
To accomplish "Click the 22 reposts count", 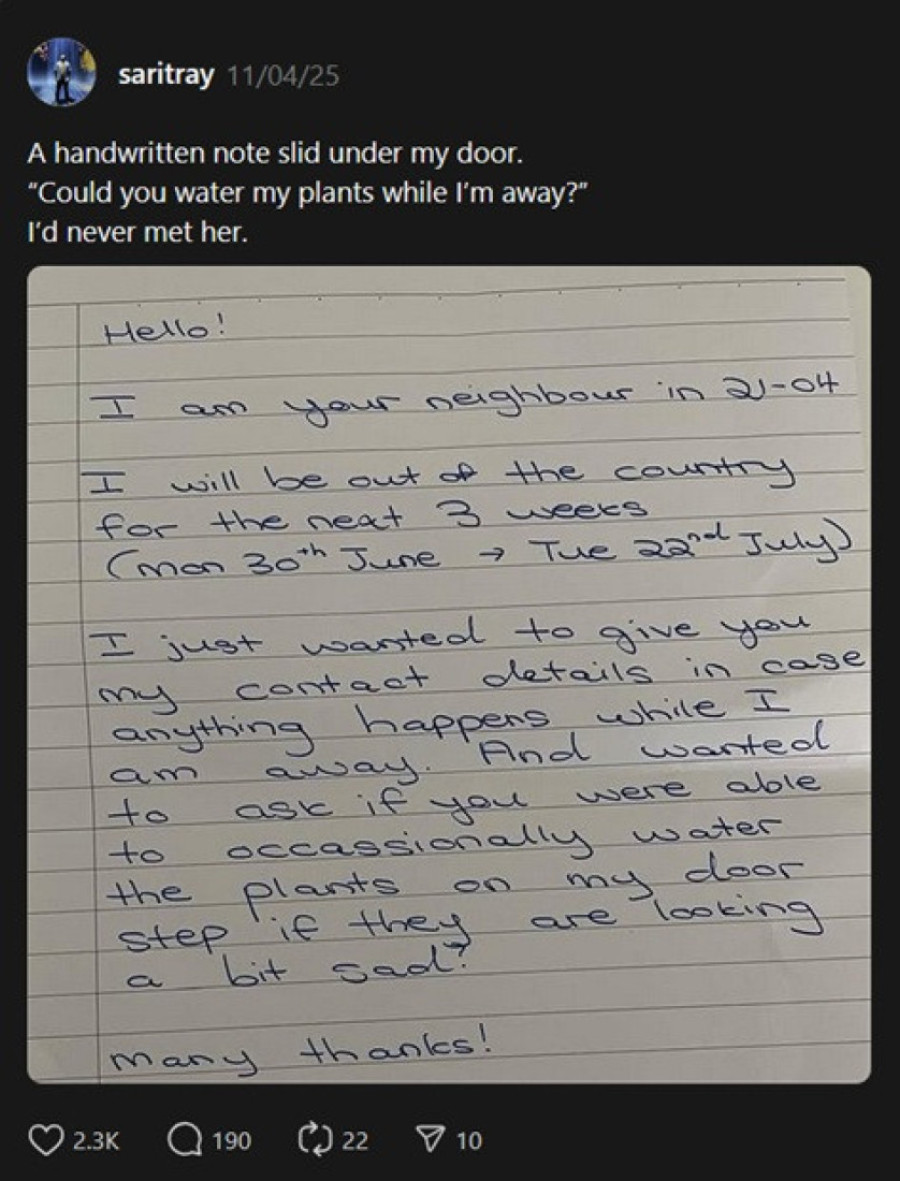I will click(x=355, y=1140).
